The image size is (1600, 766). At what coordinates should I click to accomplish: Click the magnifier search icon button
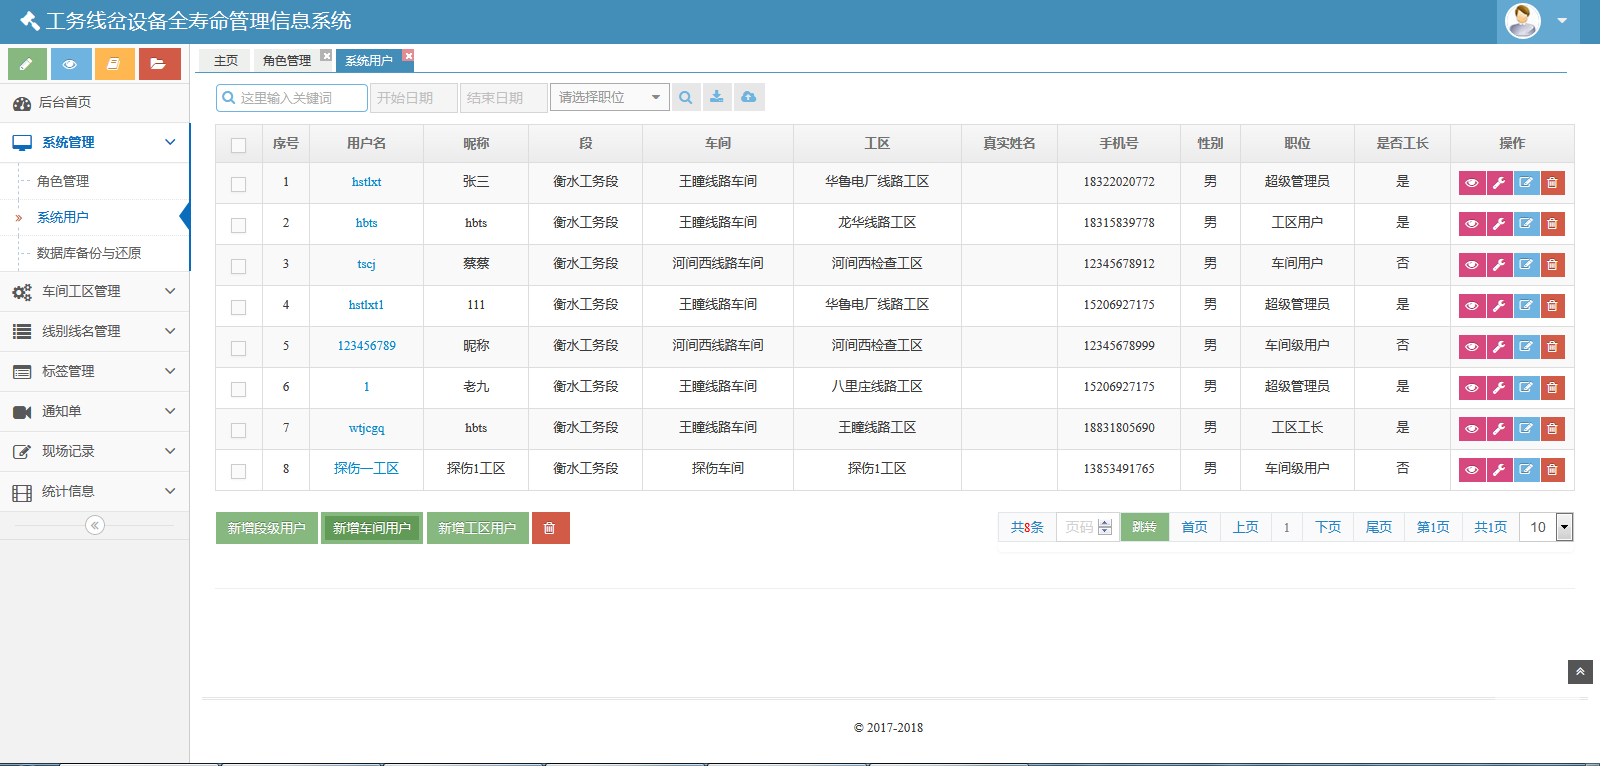tap(685, 98)
